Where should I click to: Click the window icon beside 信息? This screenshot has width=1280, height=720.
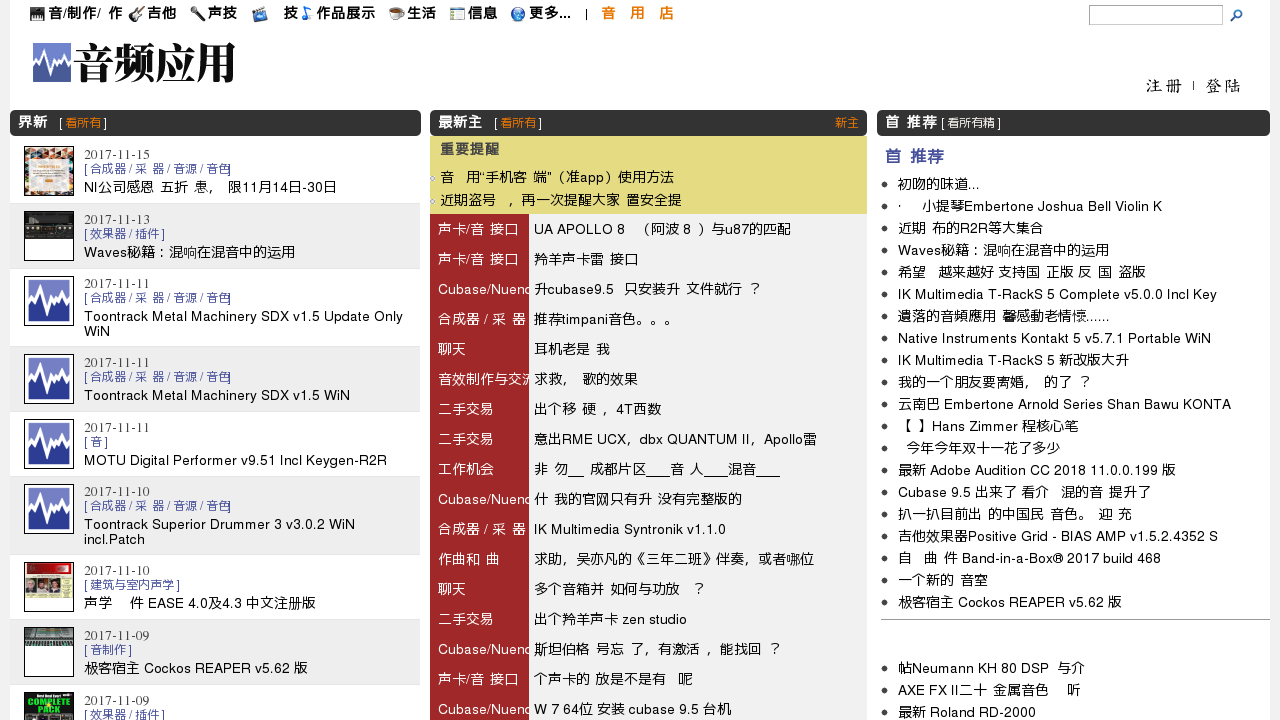[x=457, y=14]
